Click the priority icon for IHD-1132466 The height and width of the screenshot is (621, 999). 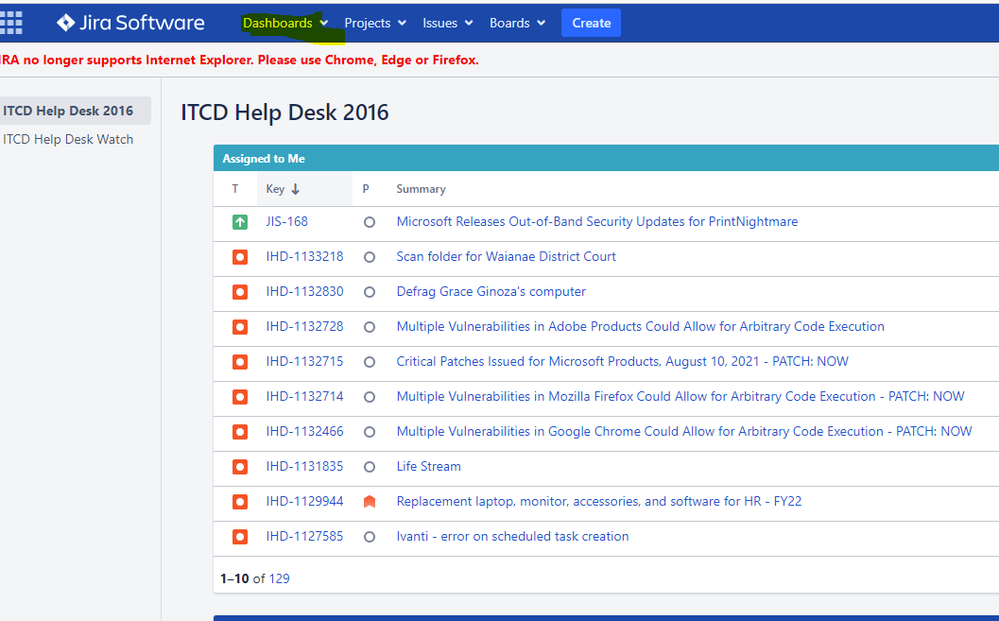coord(370,432)
